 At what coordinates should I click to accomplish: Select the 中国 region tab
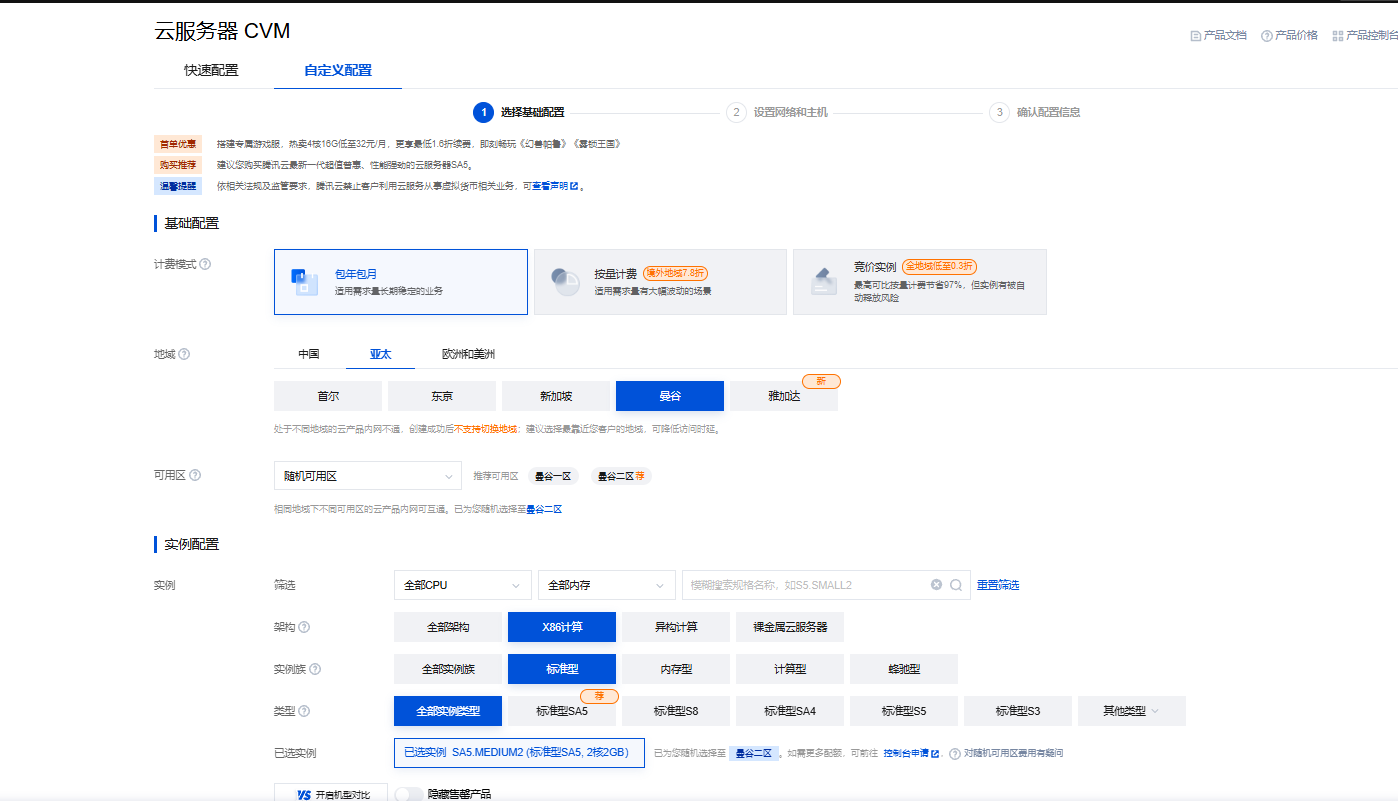[x=309, y=354]
